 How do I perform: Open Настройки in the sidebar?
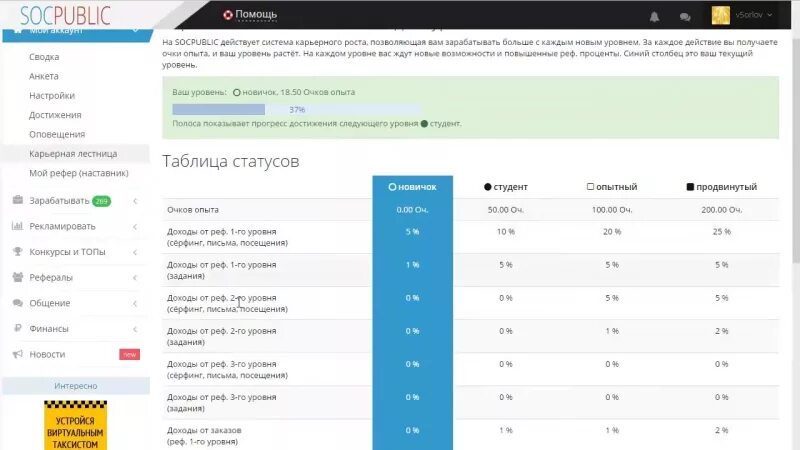point(52,95)
